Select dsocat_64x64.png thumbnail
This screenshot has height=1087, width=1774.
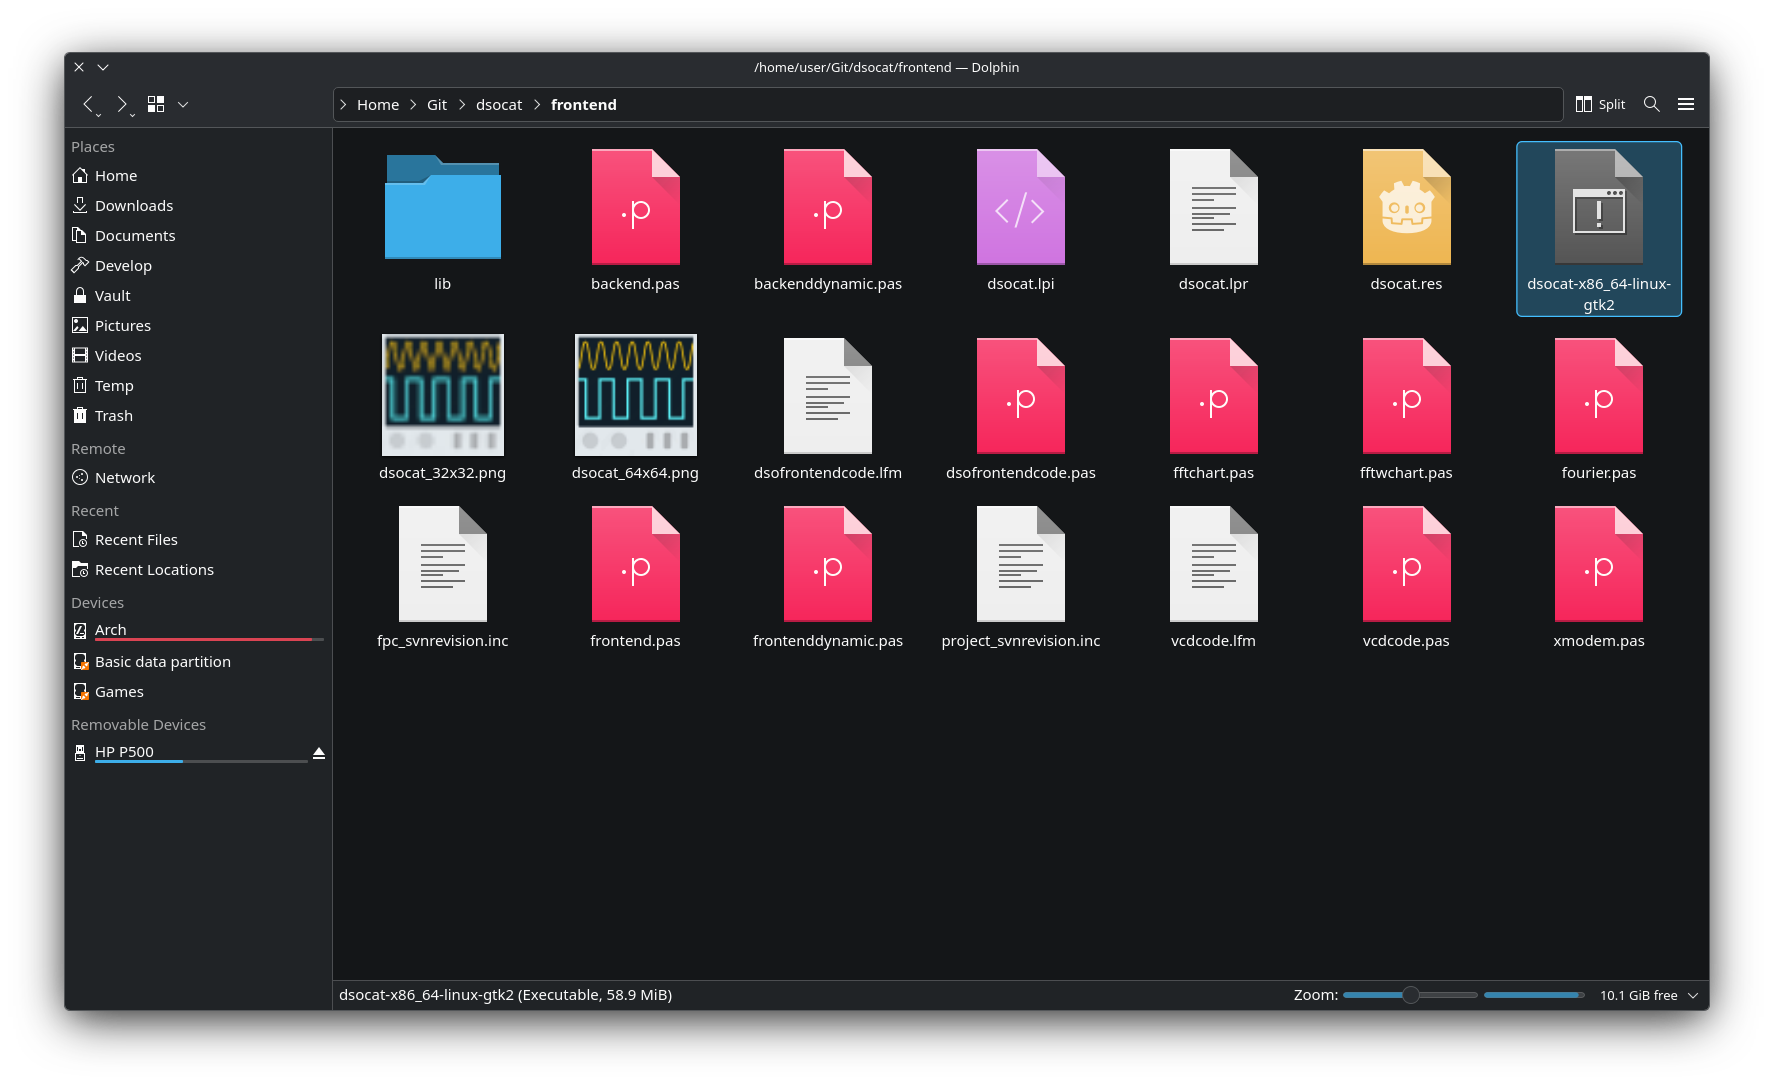tap(636, 395)
